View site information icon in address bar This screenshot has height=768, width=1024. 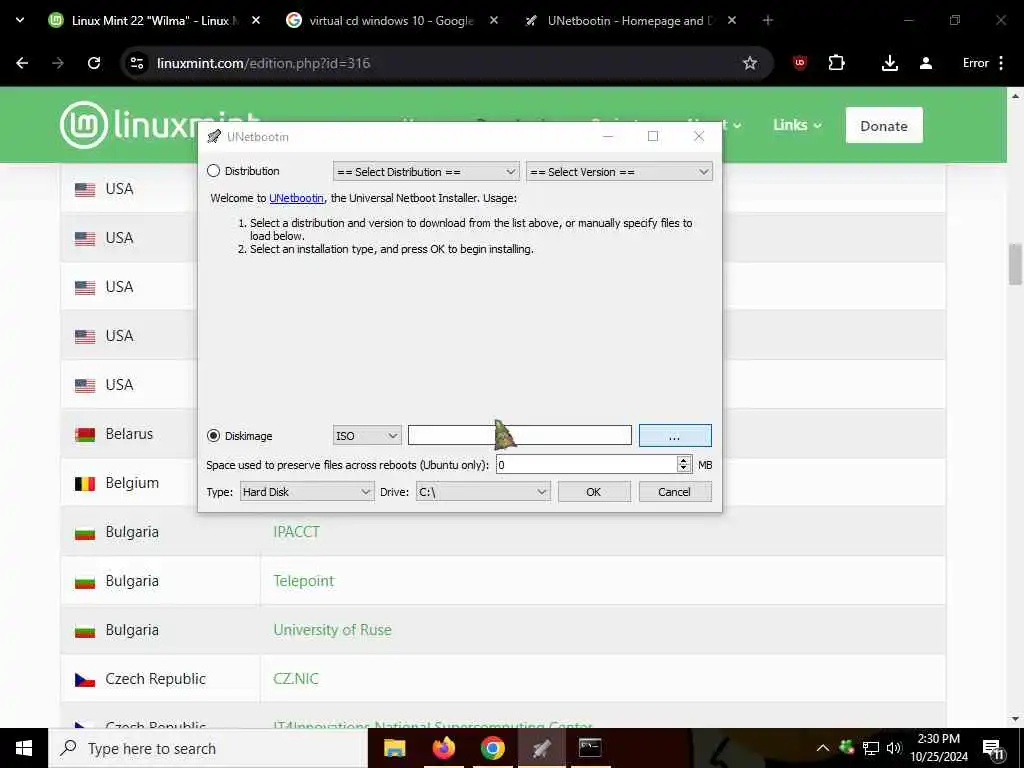click(x=136, y=63)
